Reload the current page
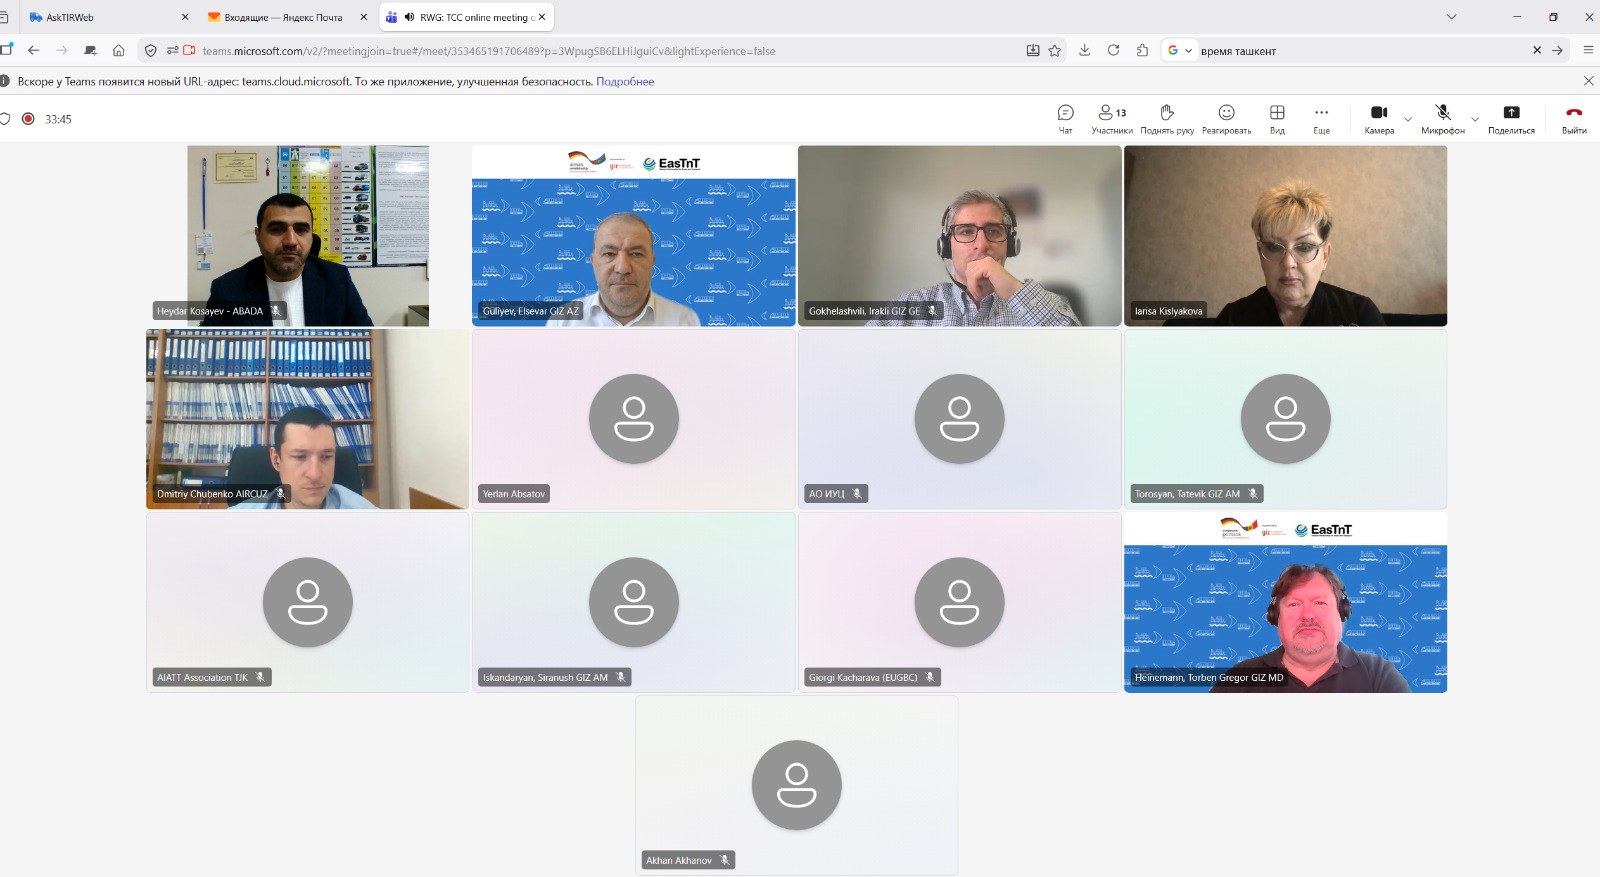Image resolution: width=1600 pixels, height=877 pixels. click(x=1113, y=51)
